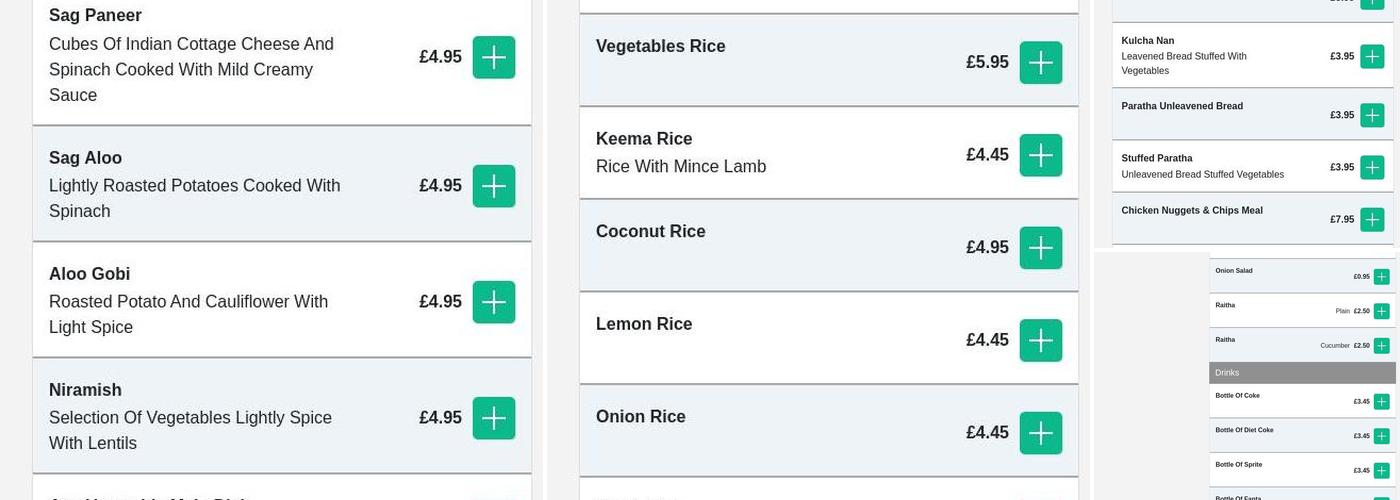This screenshot has width=1400, height=500.
Task: Add Bottle Of Diet Coke
Action: pyautogui.click(x=1381, y=436)
